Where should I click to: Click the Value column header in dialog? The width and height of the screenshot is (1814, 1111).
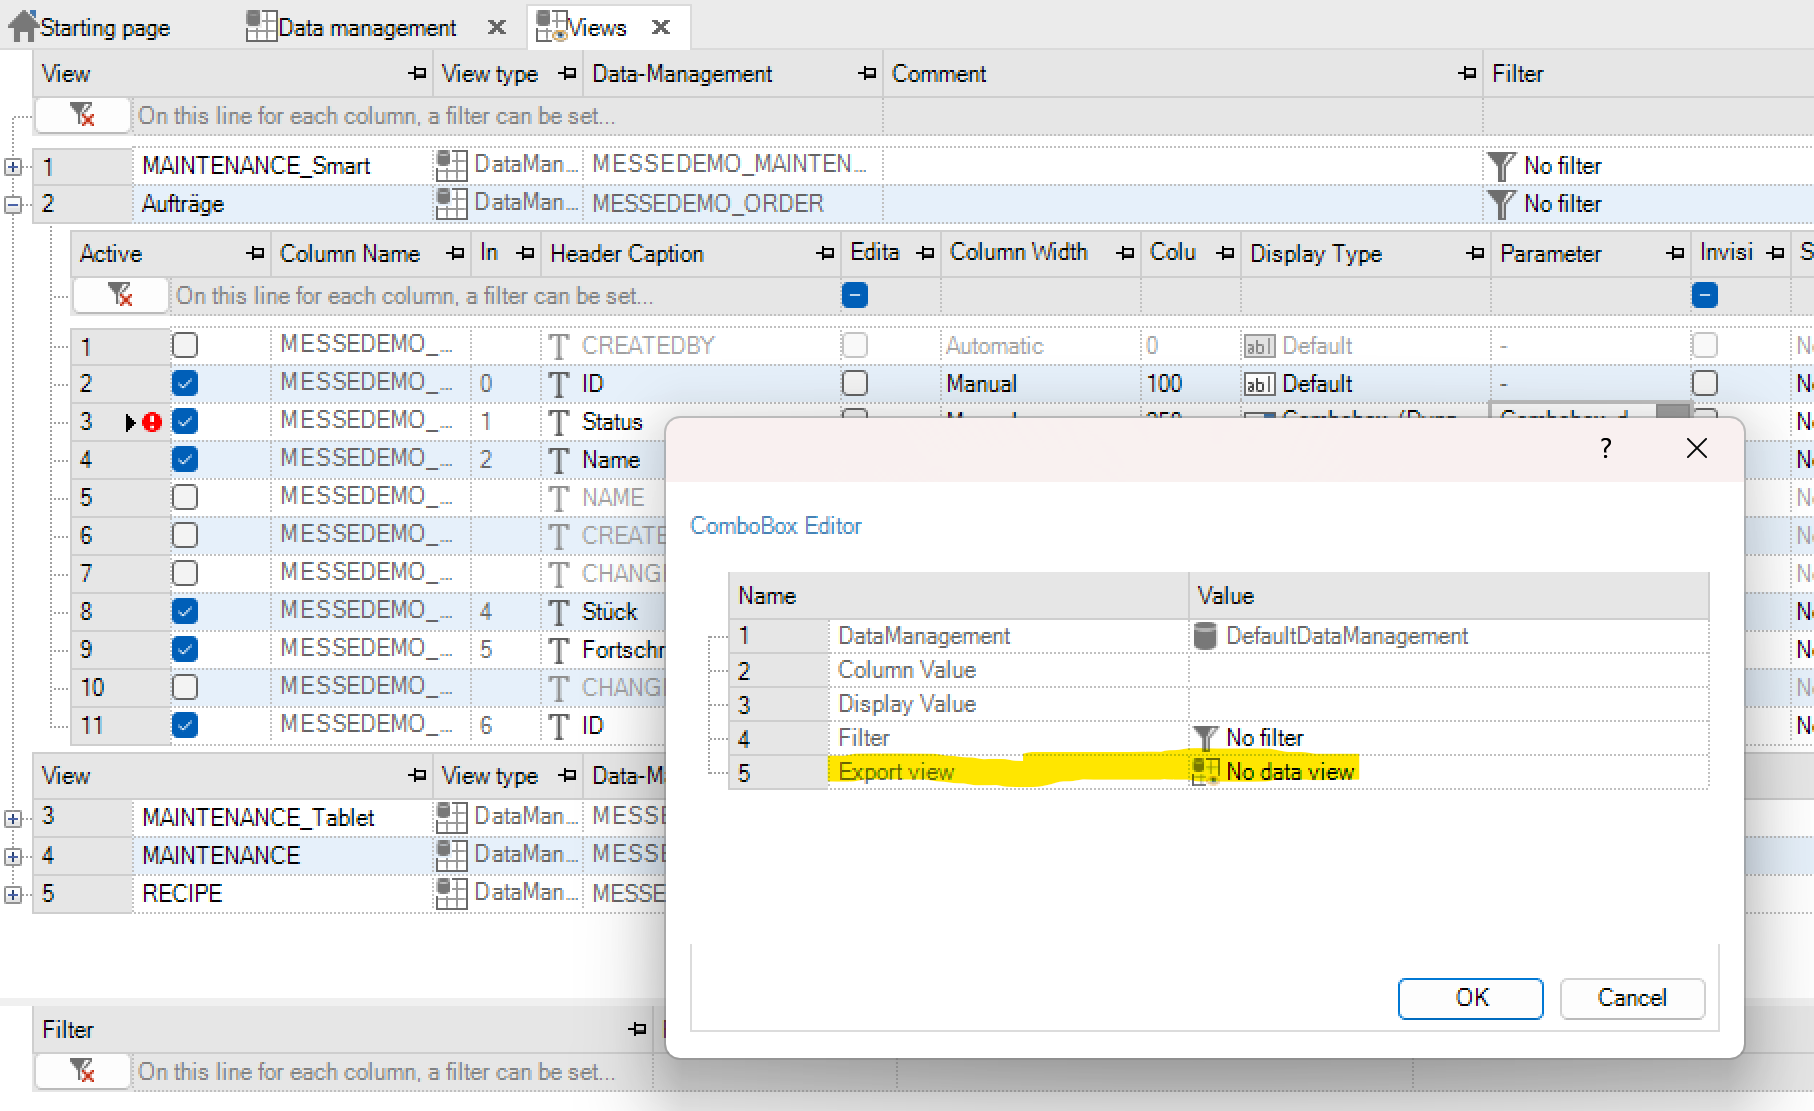coord(1448,596)
